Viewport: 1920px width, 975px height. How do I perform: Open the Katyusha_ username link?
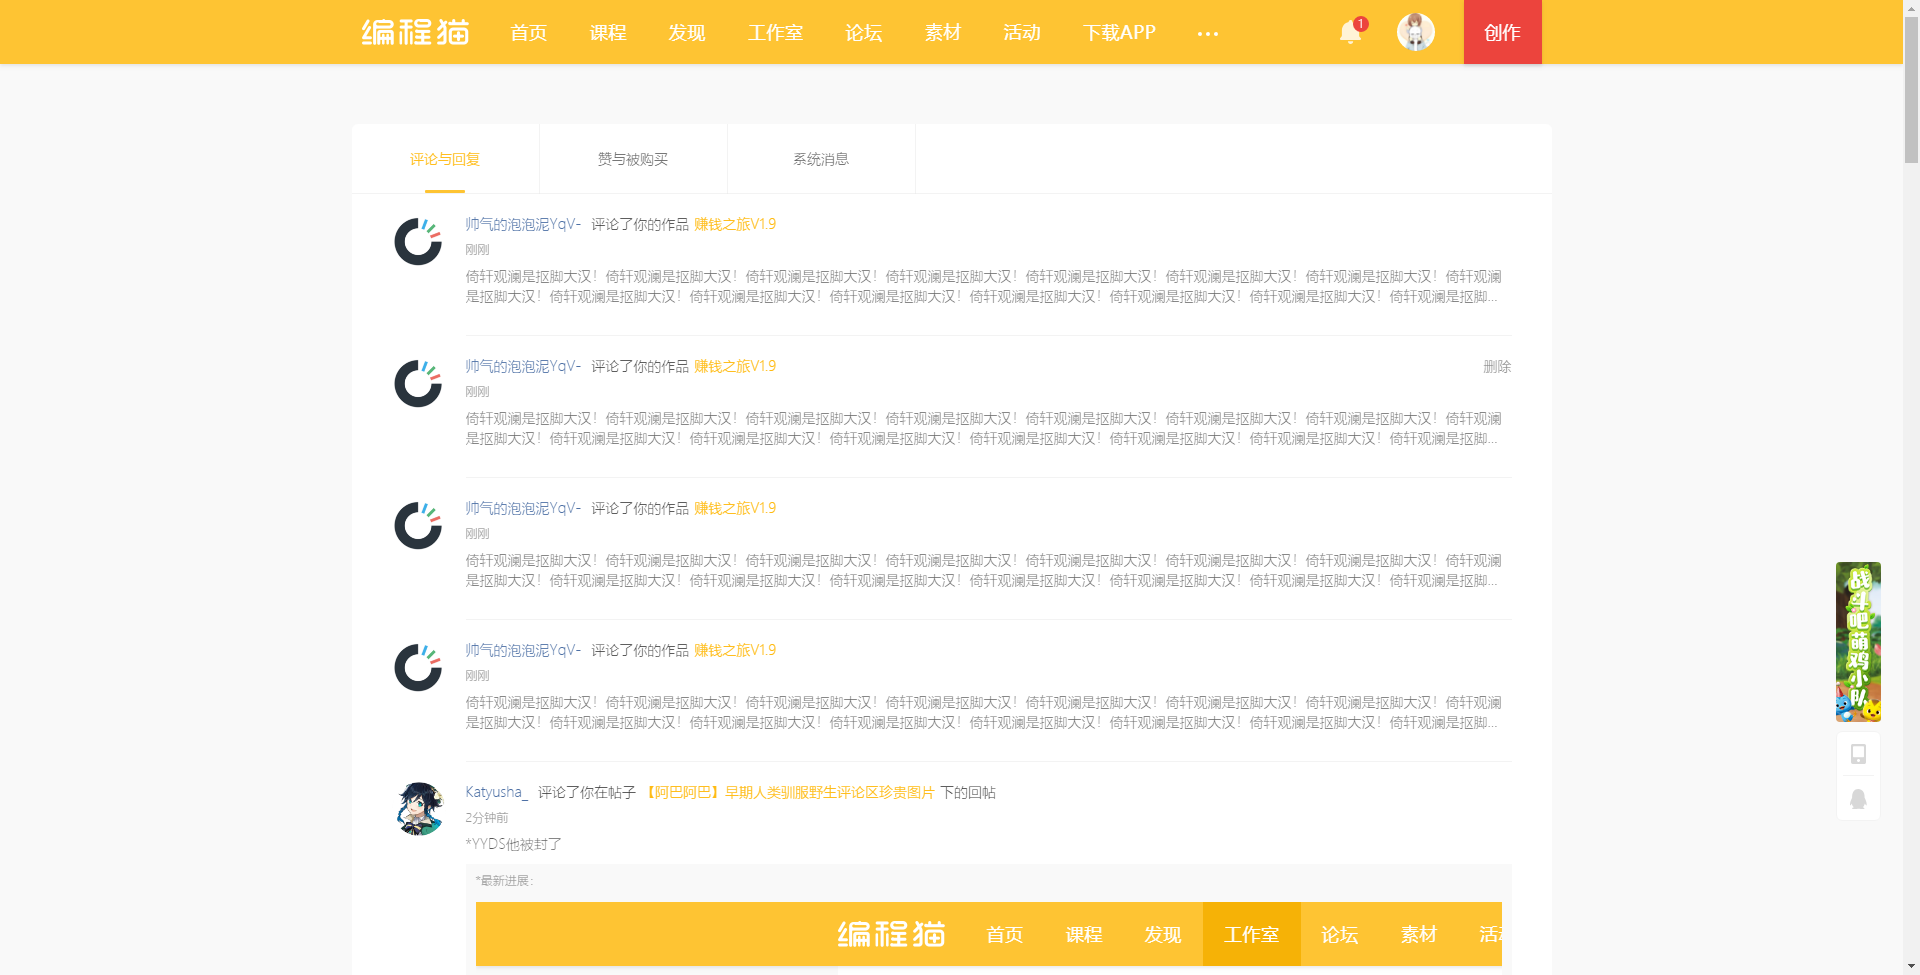[496, 792]
